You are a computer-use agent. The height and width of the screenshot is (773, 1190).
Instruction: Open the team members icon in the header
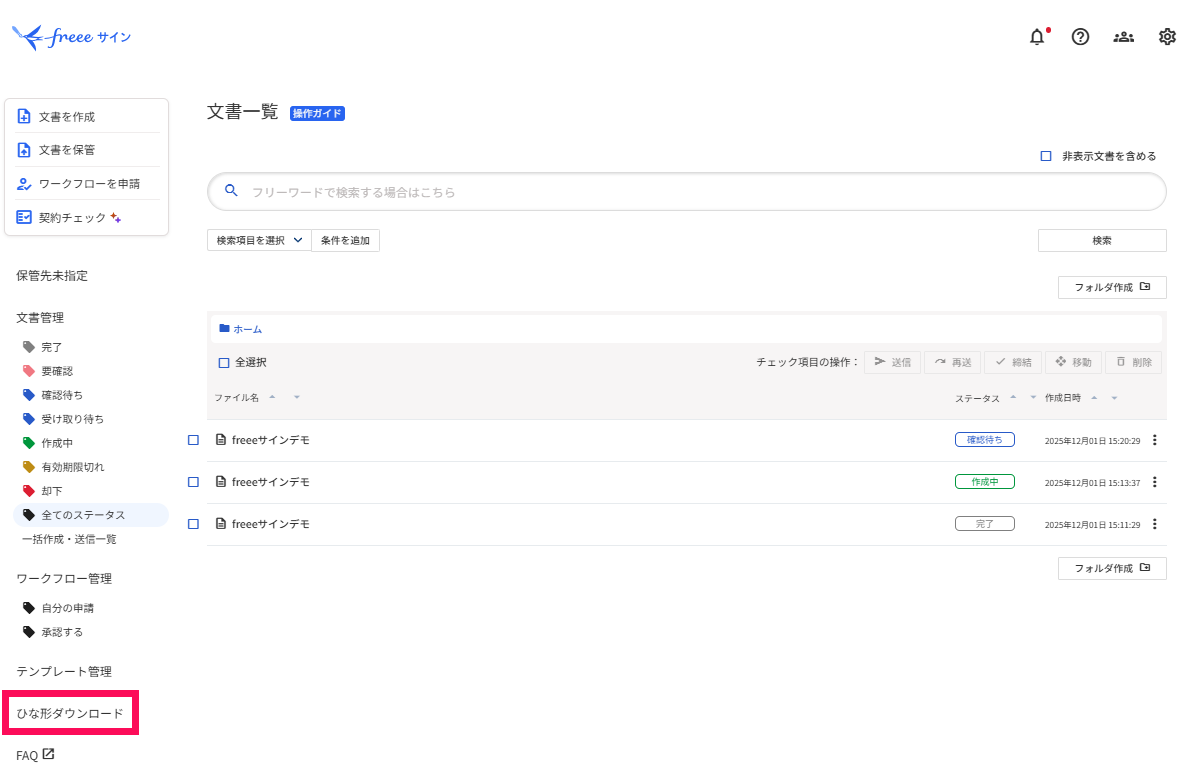[1123, 36]
